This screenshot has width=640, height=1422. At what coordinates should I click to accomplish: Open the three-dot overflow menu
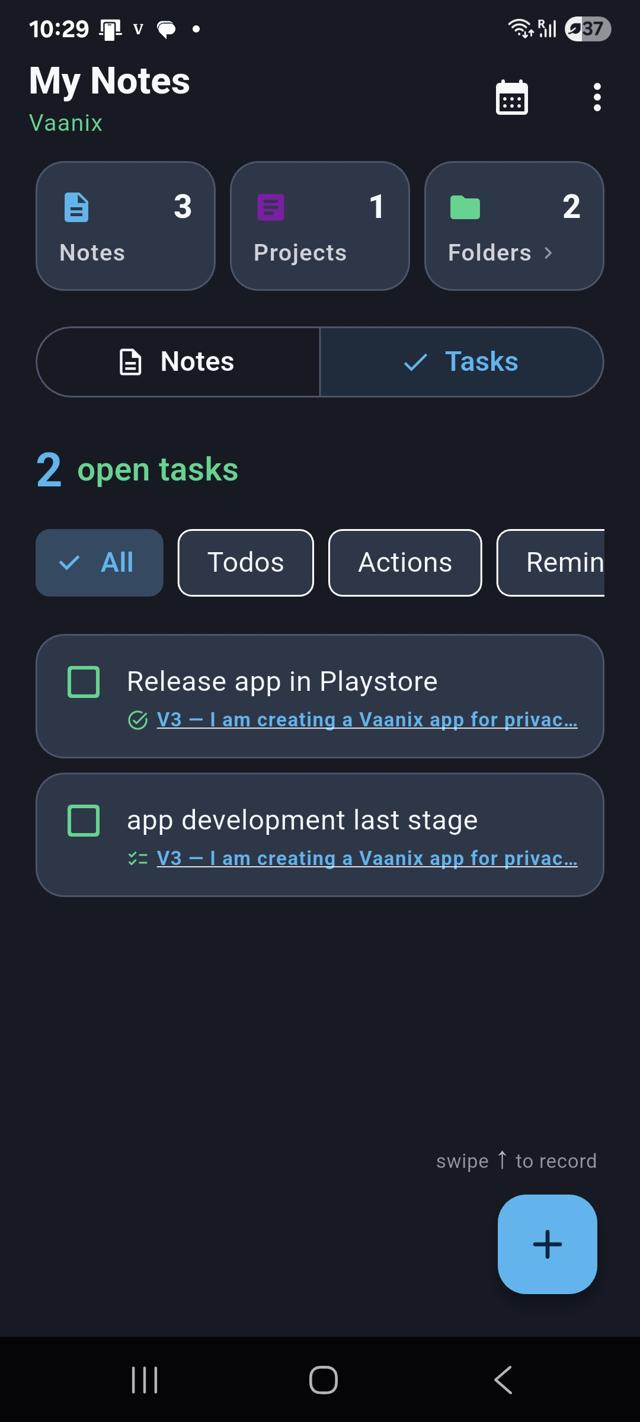tap(597, 97)
